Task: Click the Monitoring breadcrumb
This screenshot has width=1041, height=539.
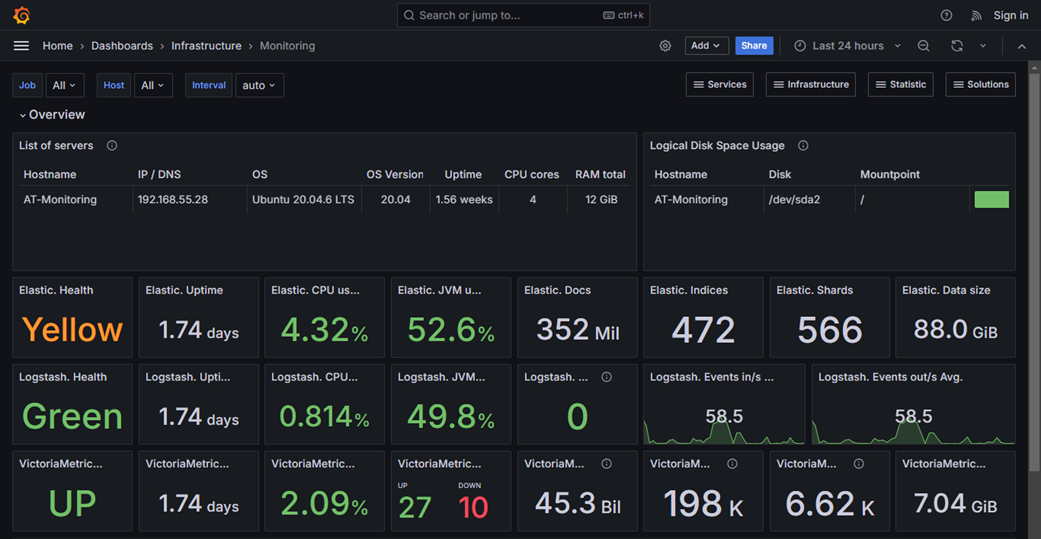Action: coord(287,46)
